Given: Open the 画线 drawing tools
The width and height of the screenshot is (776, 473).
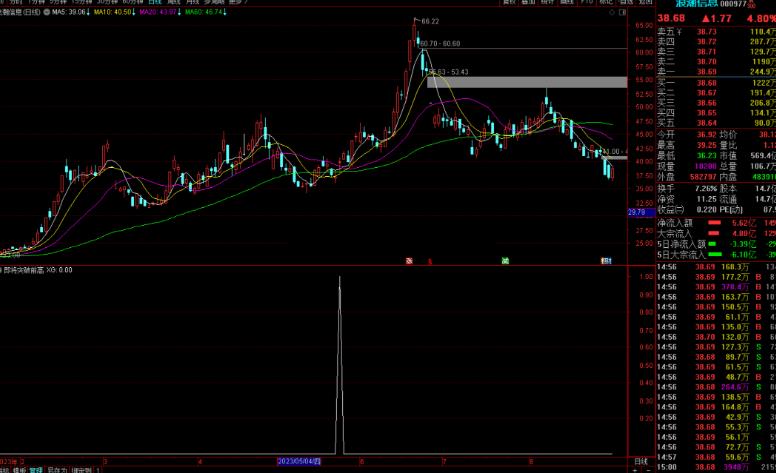Looking at the screenshot, I should coord(567,2).
